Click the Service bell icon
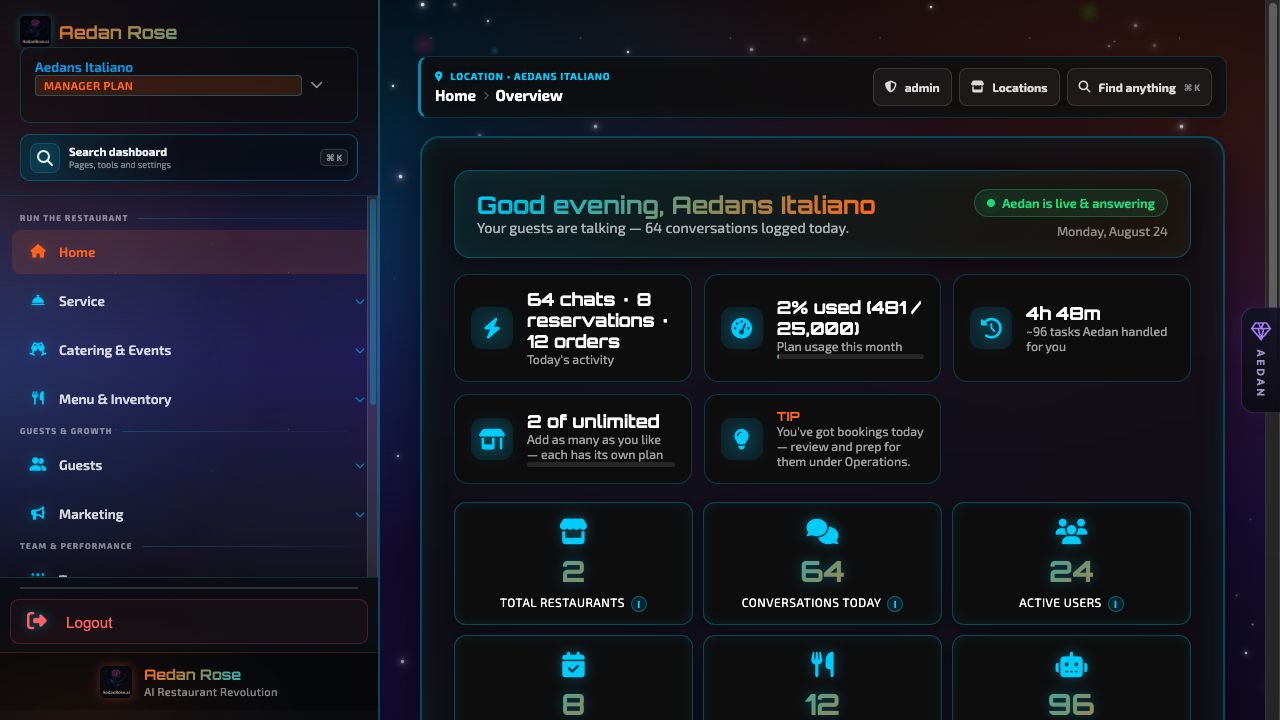This screenshot has height=720, width=1280. point(38,301)
